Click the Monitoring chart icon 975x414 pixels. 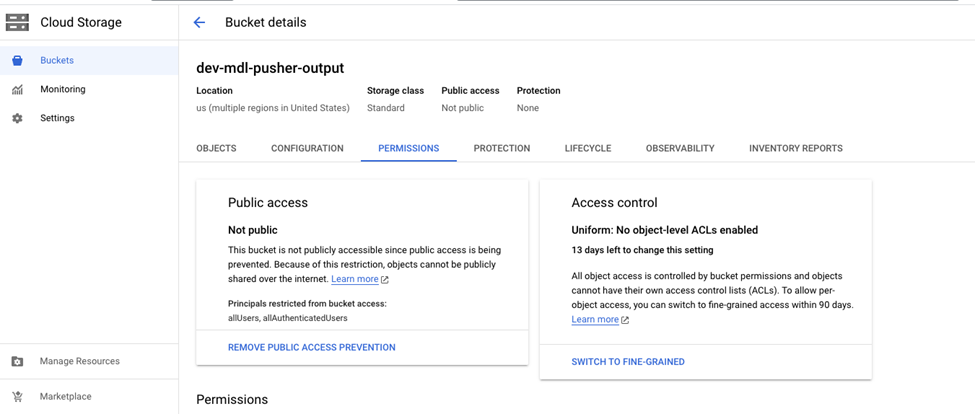[x=17, y=90]
